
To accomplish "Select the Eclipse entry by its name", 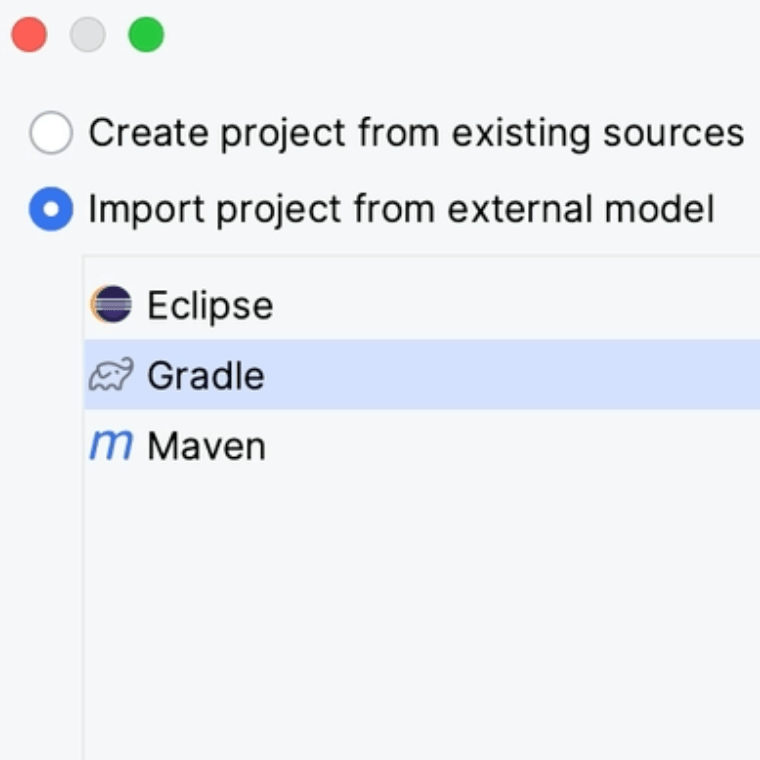I will click(210, 305).
